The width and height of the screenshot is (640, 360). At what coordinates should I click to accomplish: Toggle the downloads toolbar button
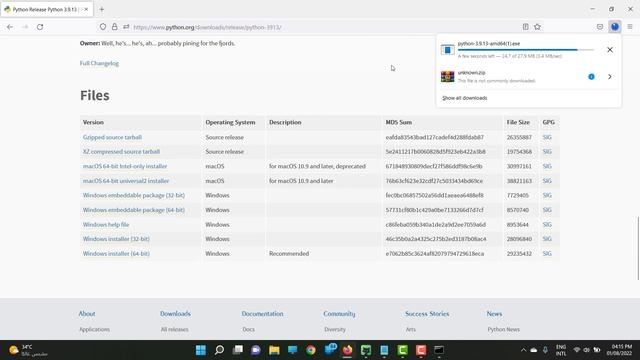(x=615, y=27)
